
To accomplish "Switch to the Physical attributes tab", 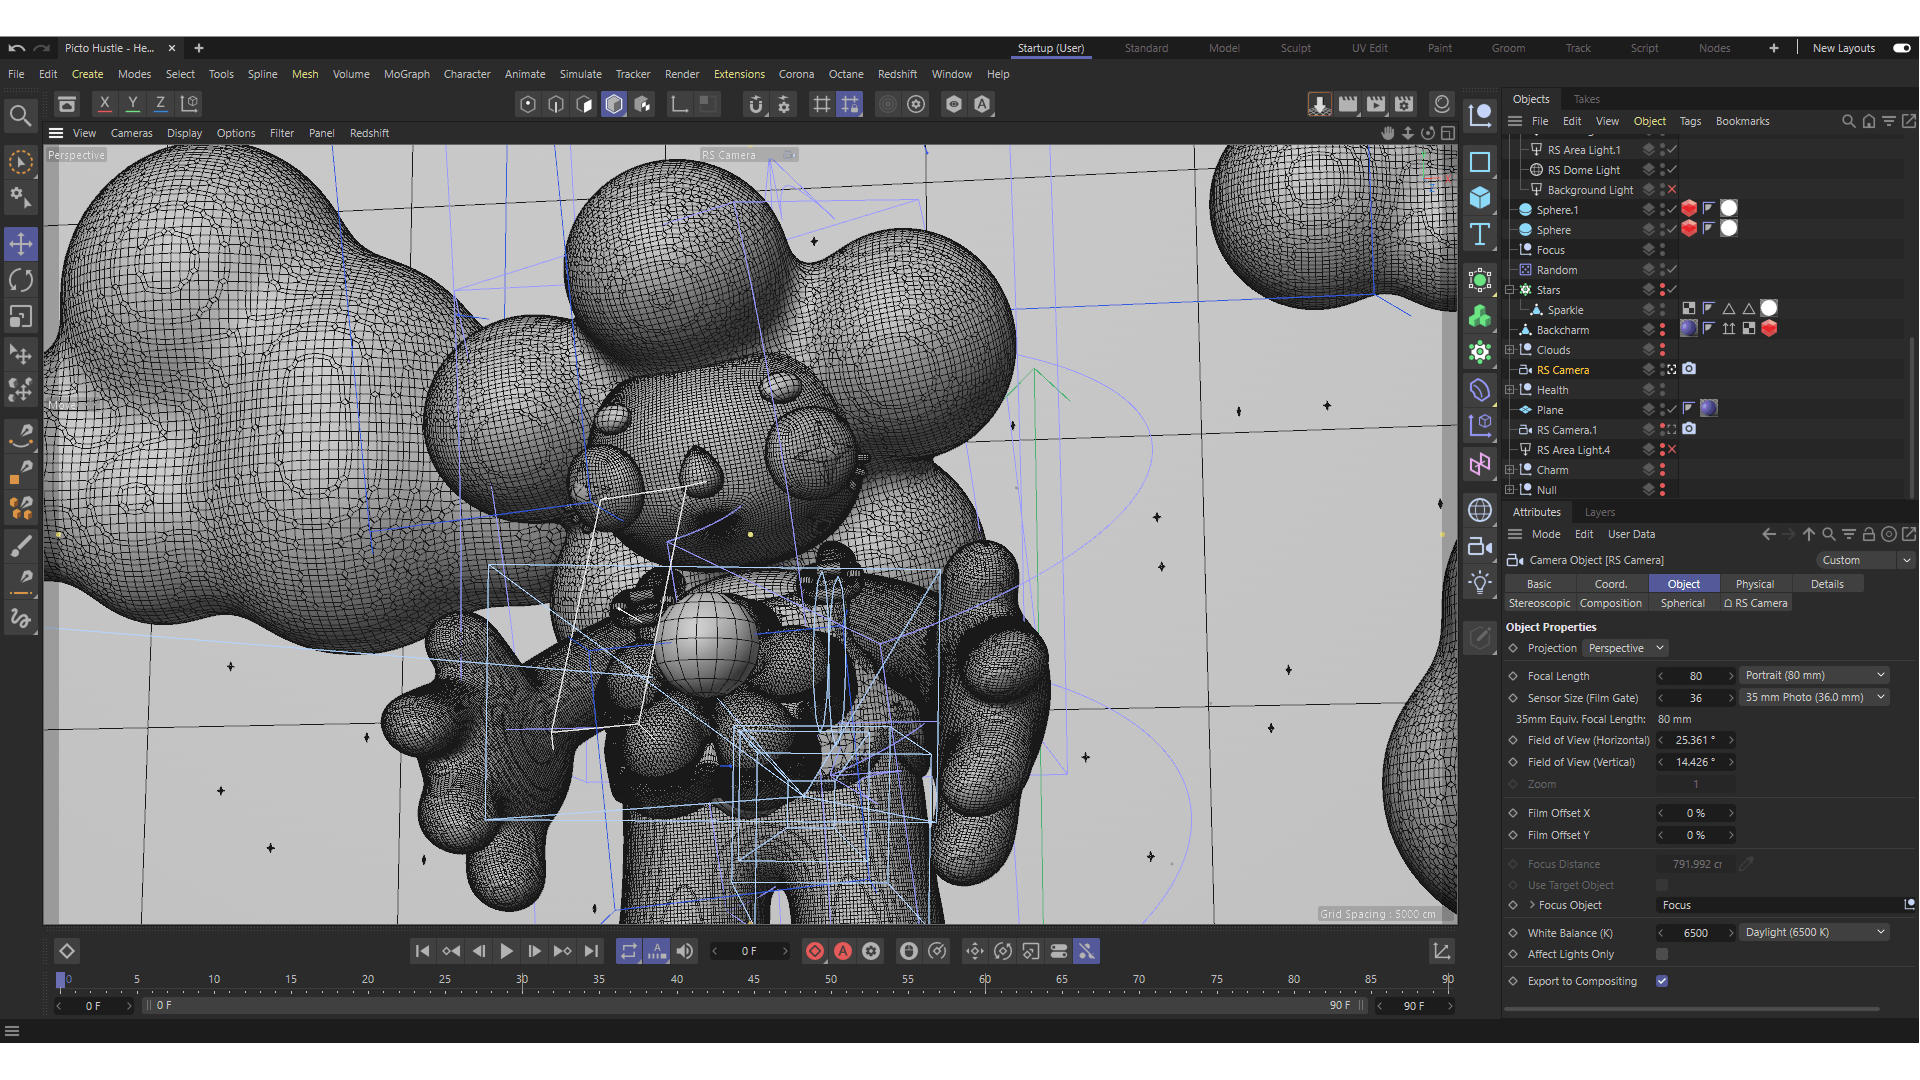I will tap(1754, 584).
